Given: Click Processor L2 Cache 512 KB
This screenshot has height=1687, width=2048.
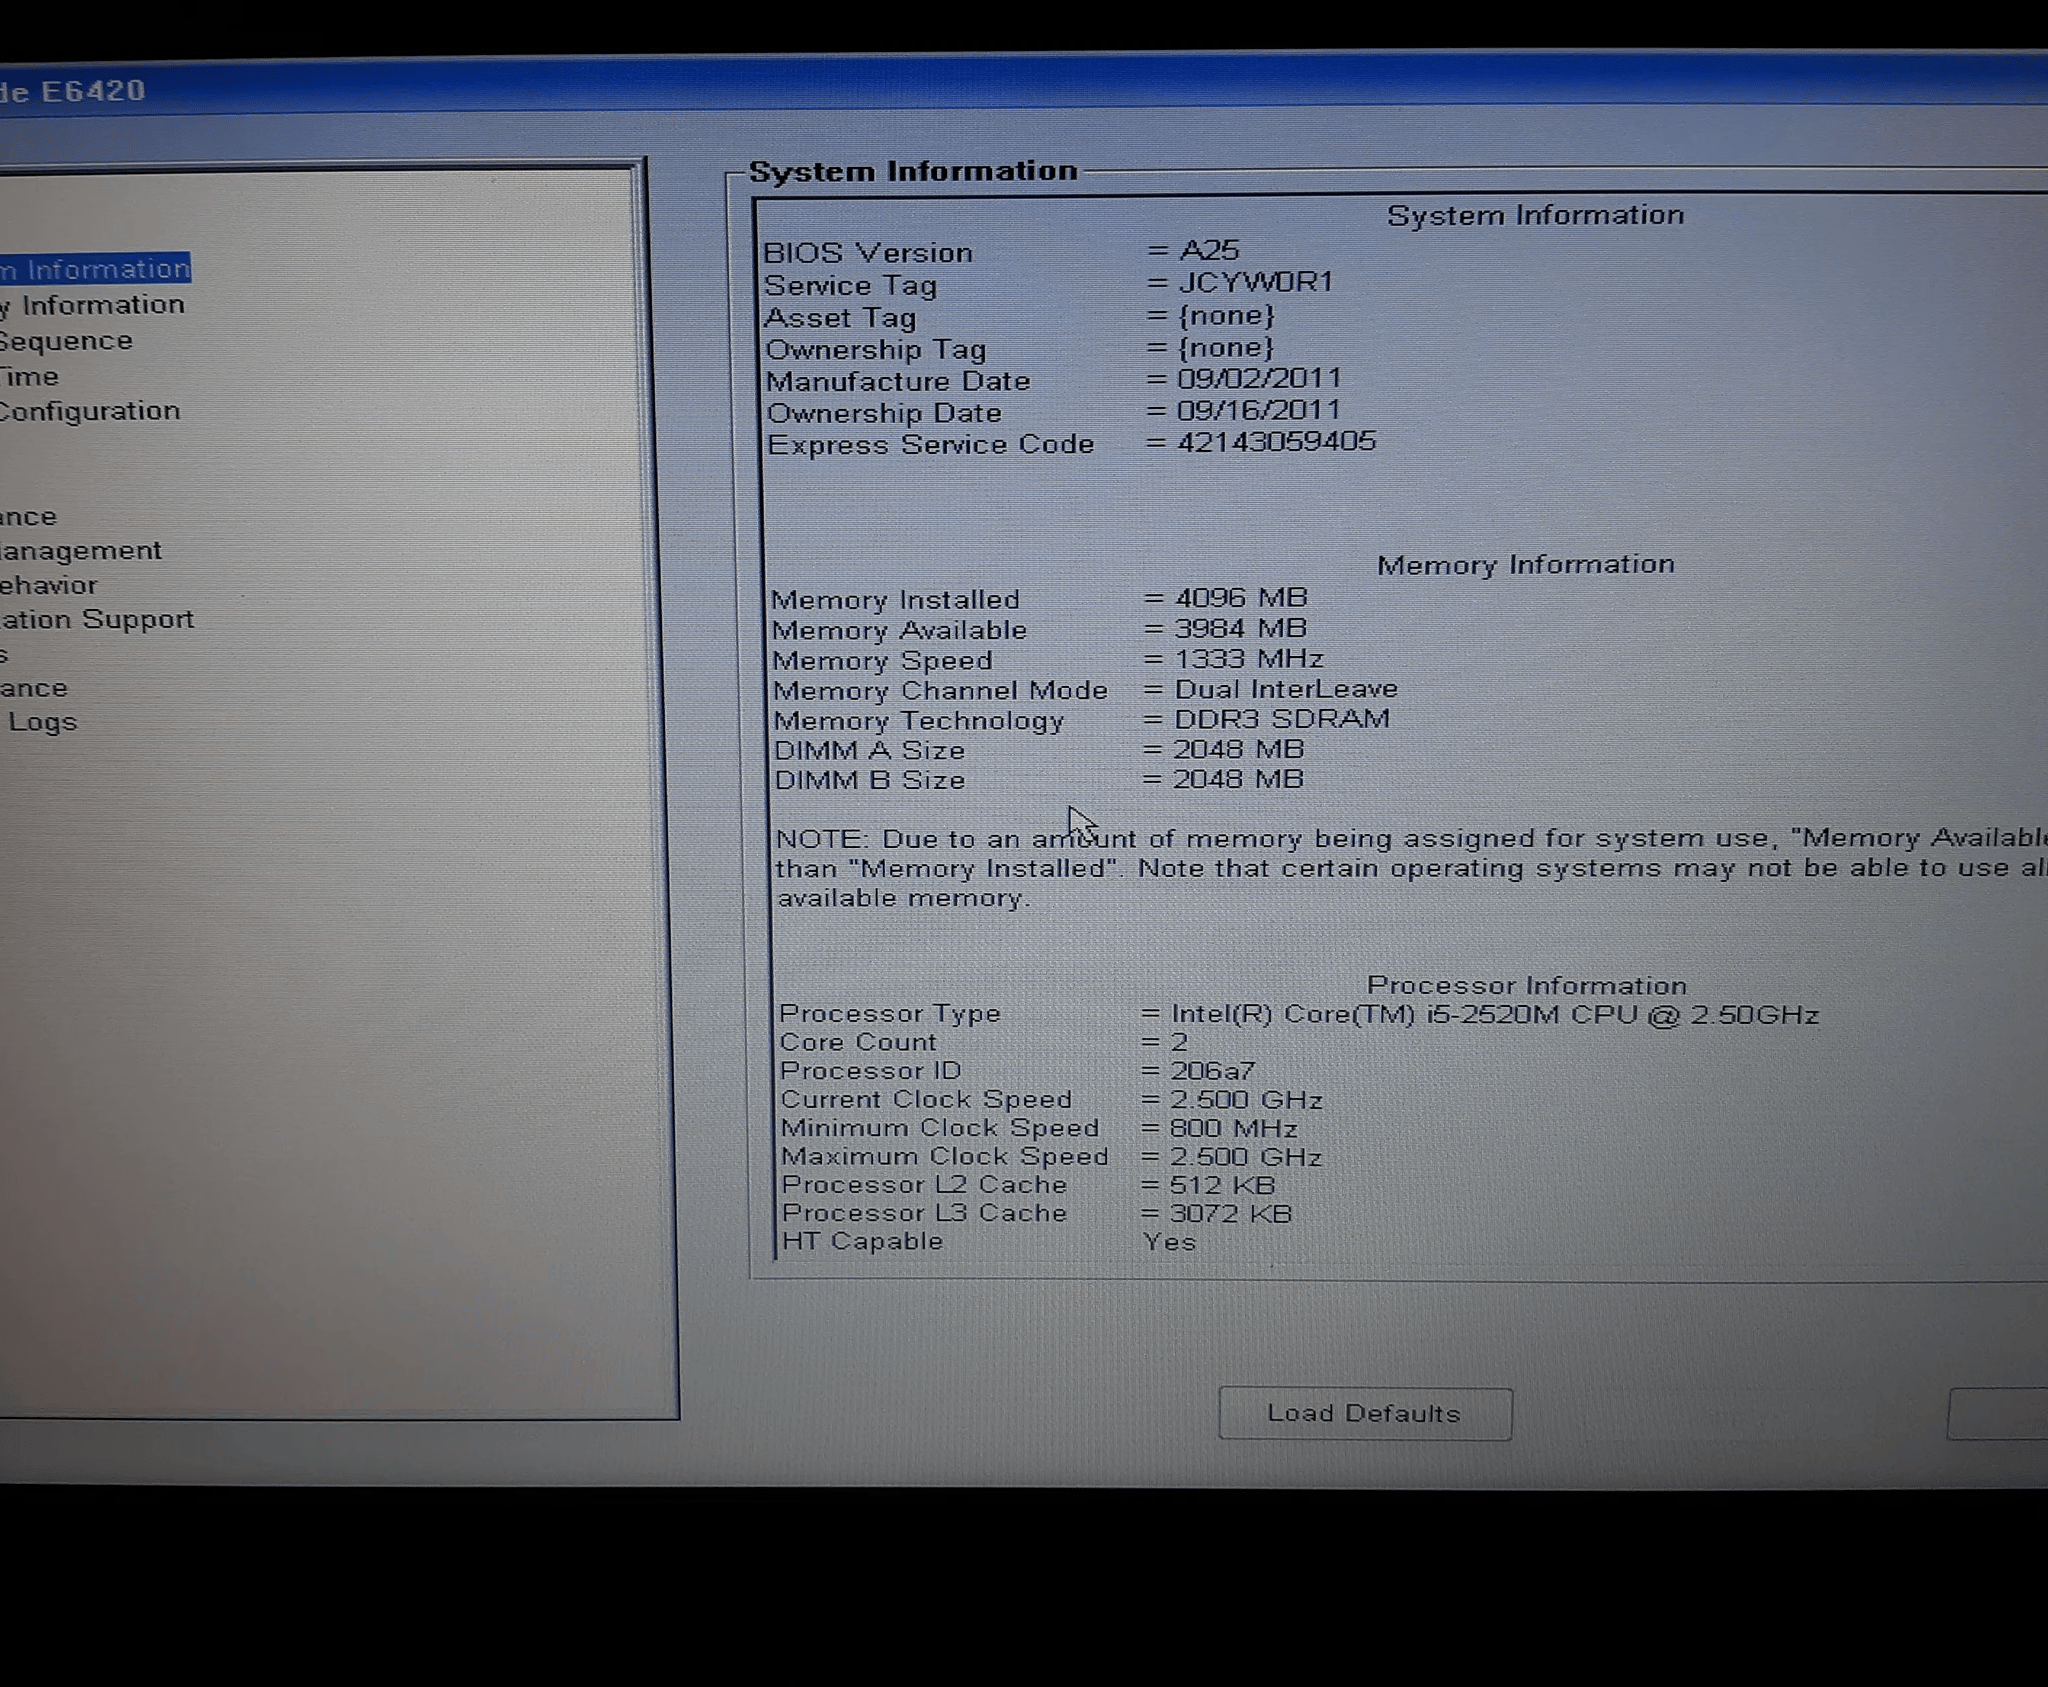Looking at the screenshot, I should coord(1222,1186).
